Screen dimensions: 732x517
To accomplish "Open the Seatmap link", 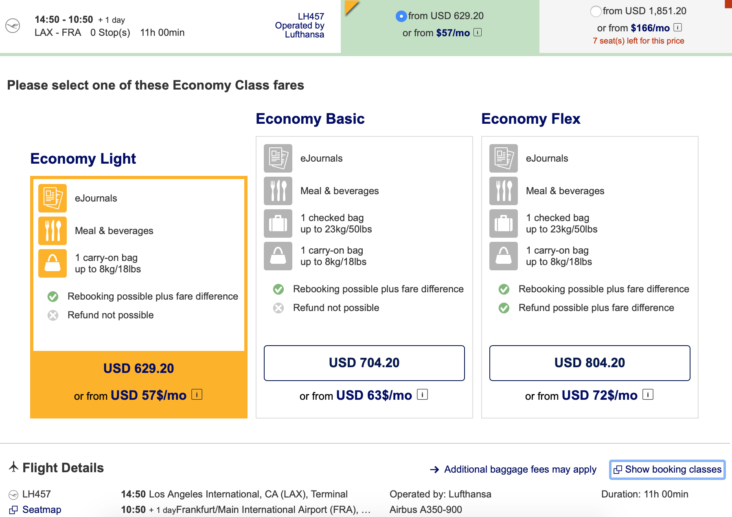I will (35, 510).
